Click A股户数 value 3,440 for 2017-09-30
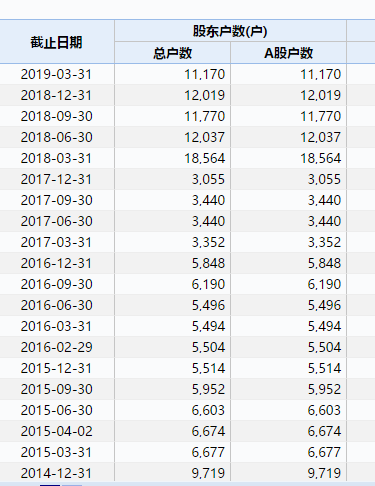 [x=324, y=200]
